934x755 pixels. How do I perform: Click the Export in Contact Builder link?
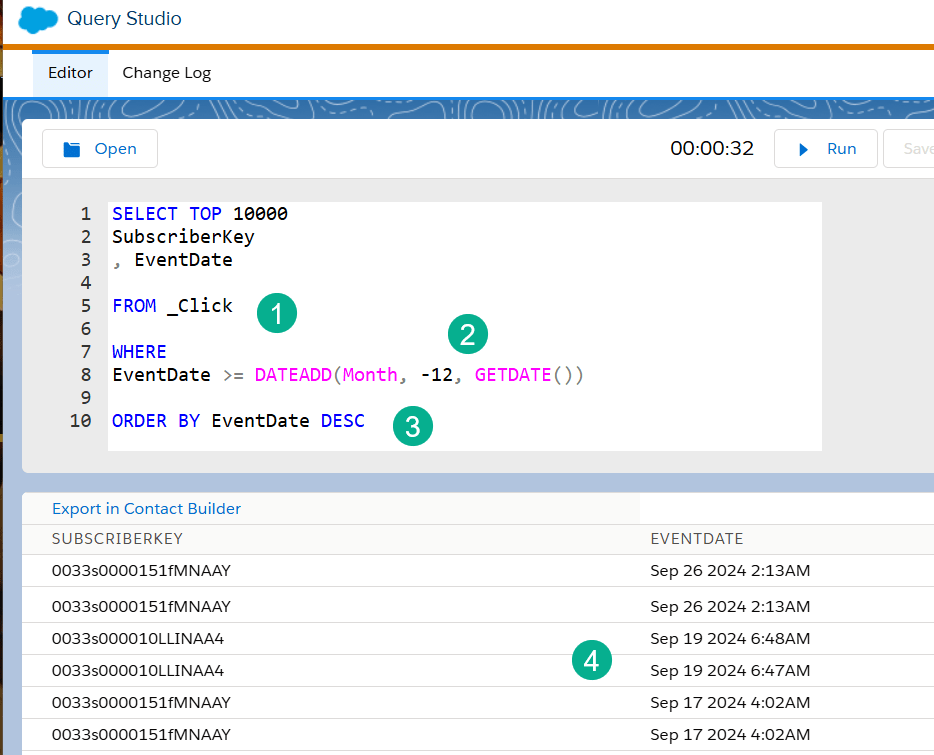146,509
